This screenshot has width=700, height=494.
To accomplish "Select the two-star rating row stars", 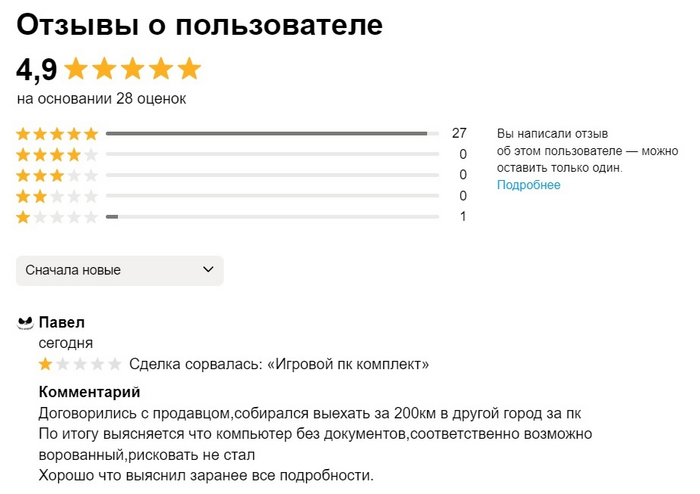I will (x=57, y=196).
